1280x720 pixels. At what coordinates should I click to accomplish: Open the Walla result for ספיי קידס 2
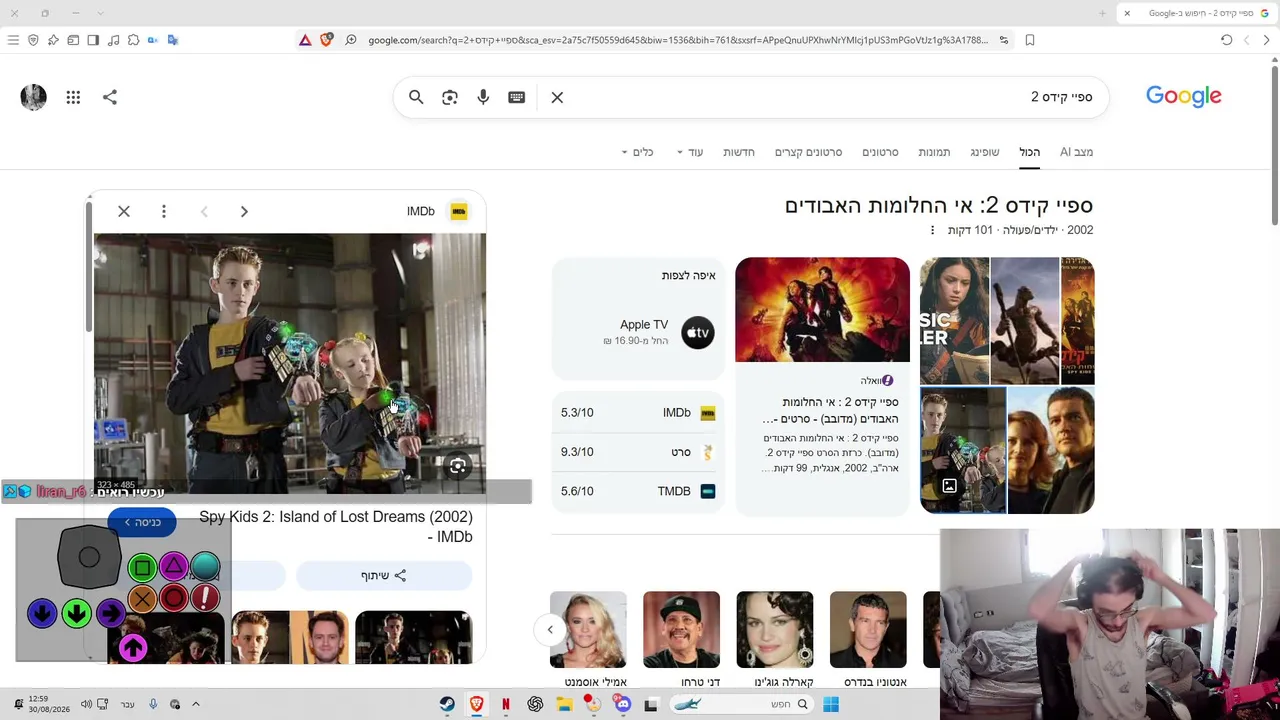[830, 410]
